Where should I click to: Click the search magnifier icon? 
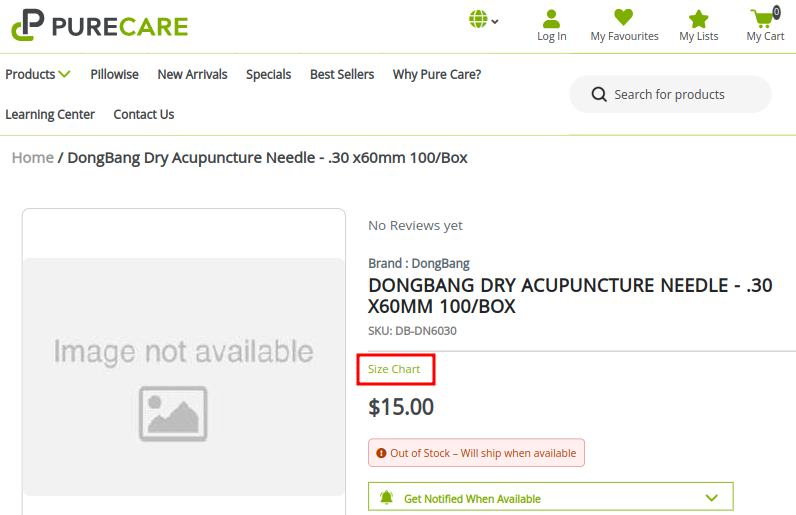click(x=599, y=95)
